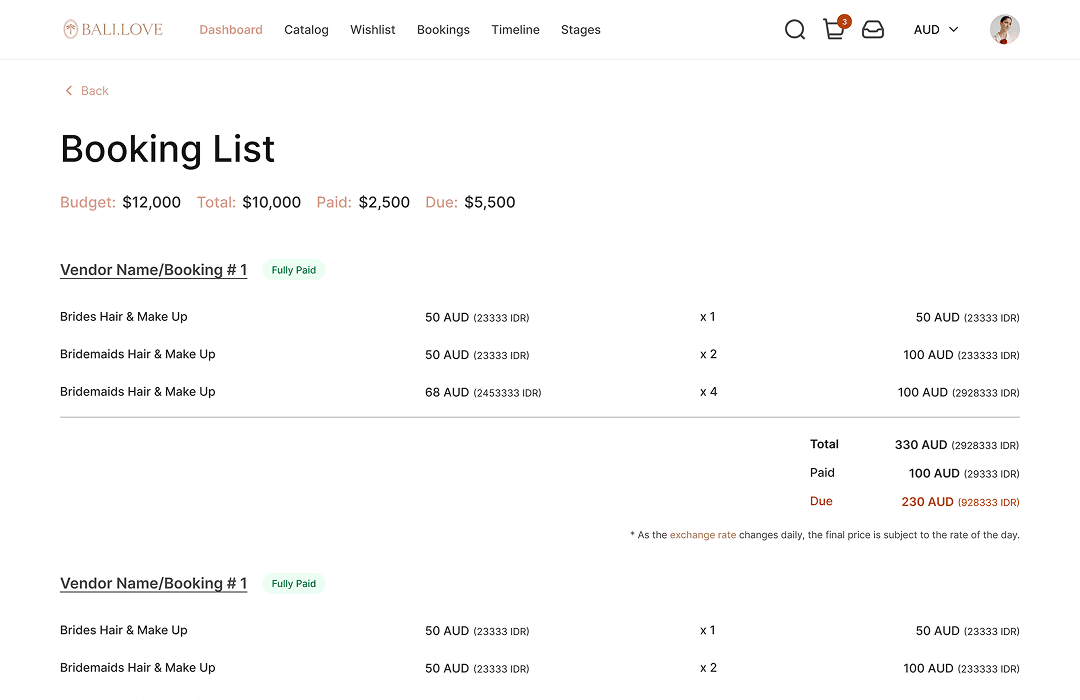1080x700 pixels.
Task: Click the Bali.Love palm logo
Action: 70,30
